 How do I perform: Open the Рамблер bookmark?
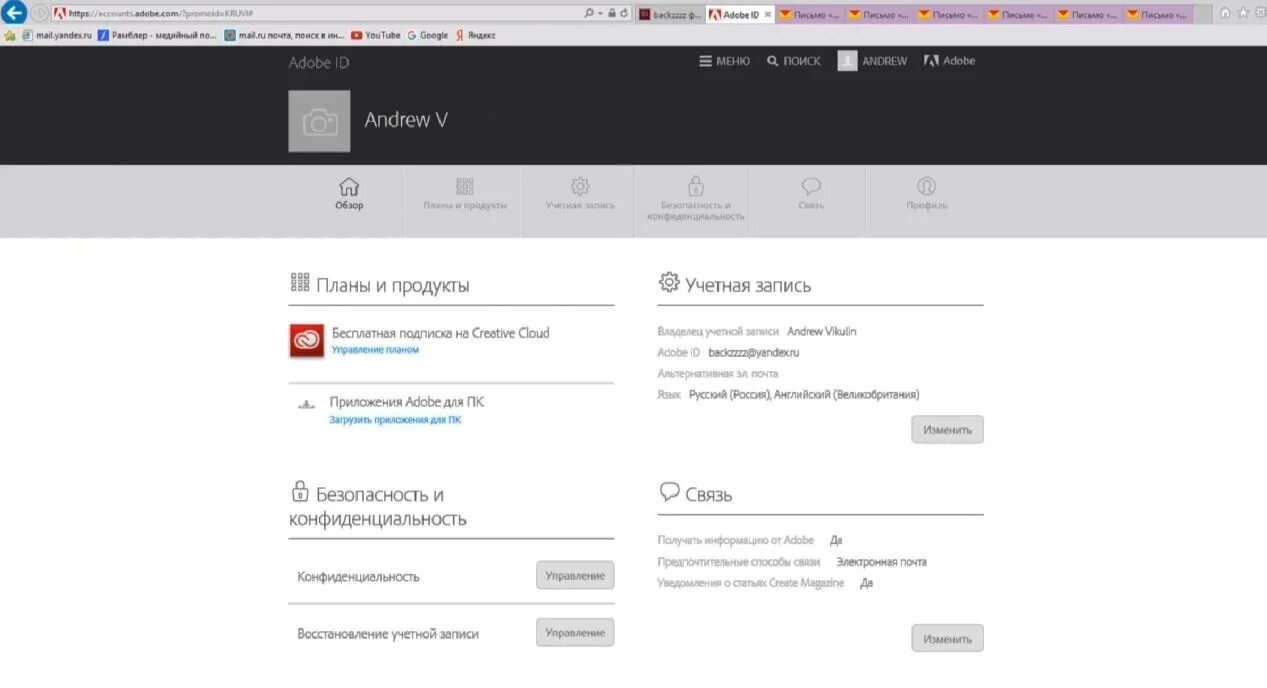(x=158, y=35)
